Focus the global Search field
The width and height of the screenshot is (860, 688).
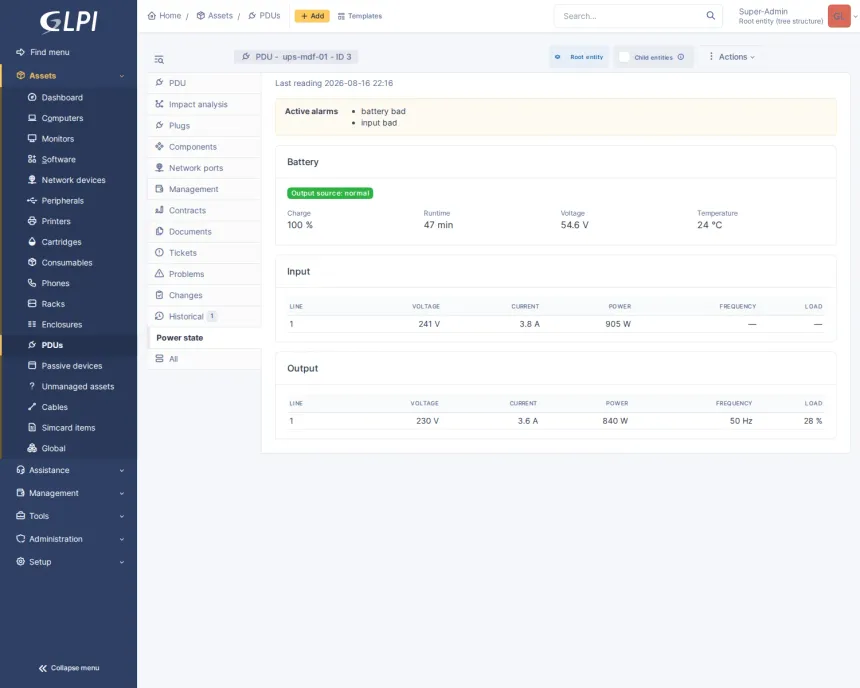coord(631,16)
